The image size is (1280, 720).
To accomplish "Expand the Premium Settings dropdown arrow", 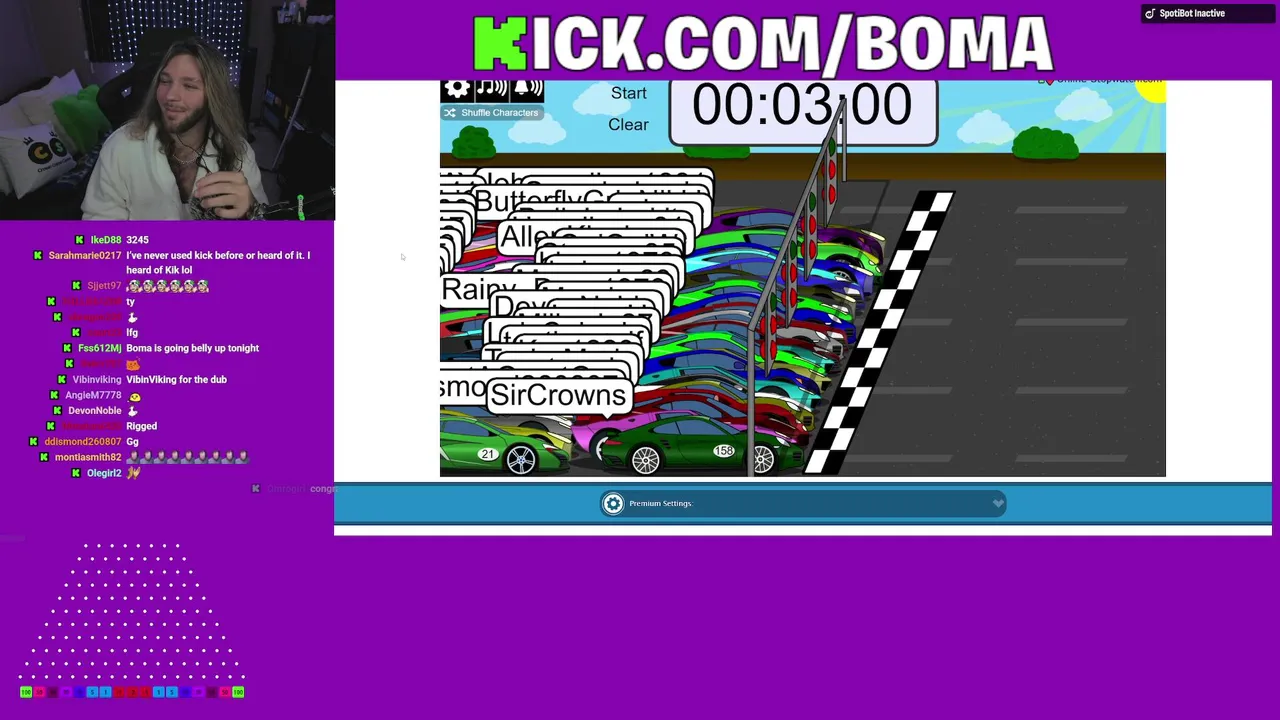I will (x=997, y=504).
